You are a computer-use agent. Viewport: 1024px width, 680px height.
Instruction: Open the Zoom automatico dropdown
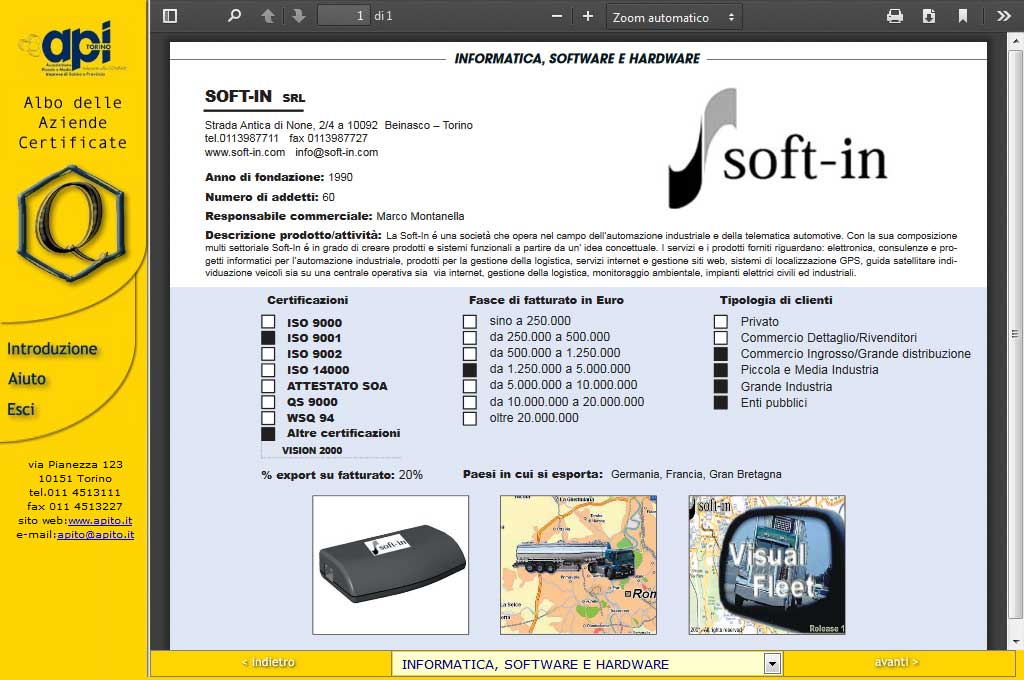(x=674, y=18)
